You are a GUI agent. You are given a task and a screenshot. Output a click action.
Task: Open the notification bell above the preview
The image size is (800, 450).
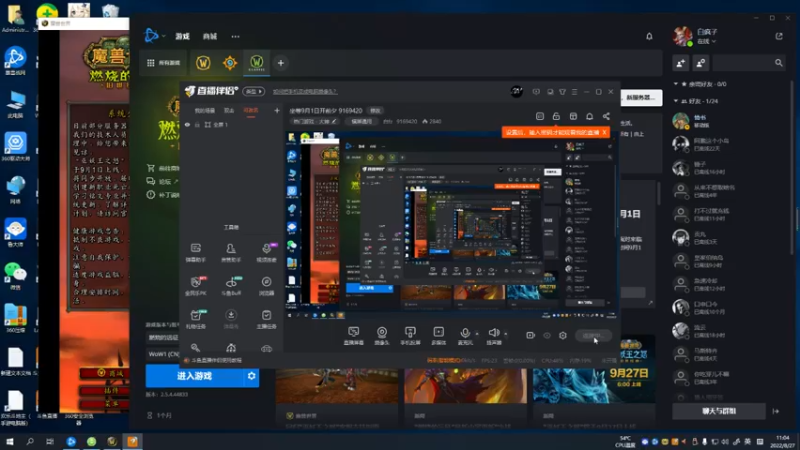(x=589, y=116)
